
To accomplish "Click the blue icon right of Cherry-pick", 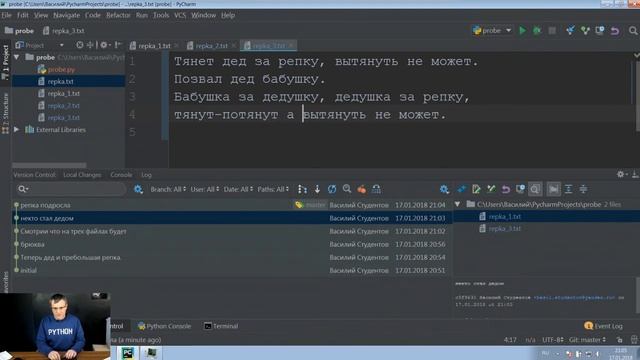I will [376, 189].
